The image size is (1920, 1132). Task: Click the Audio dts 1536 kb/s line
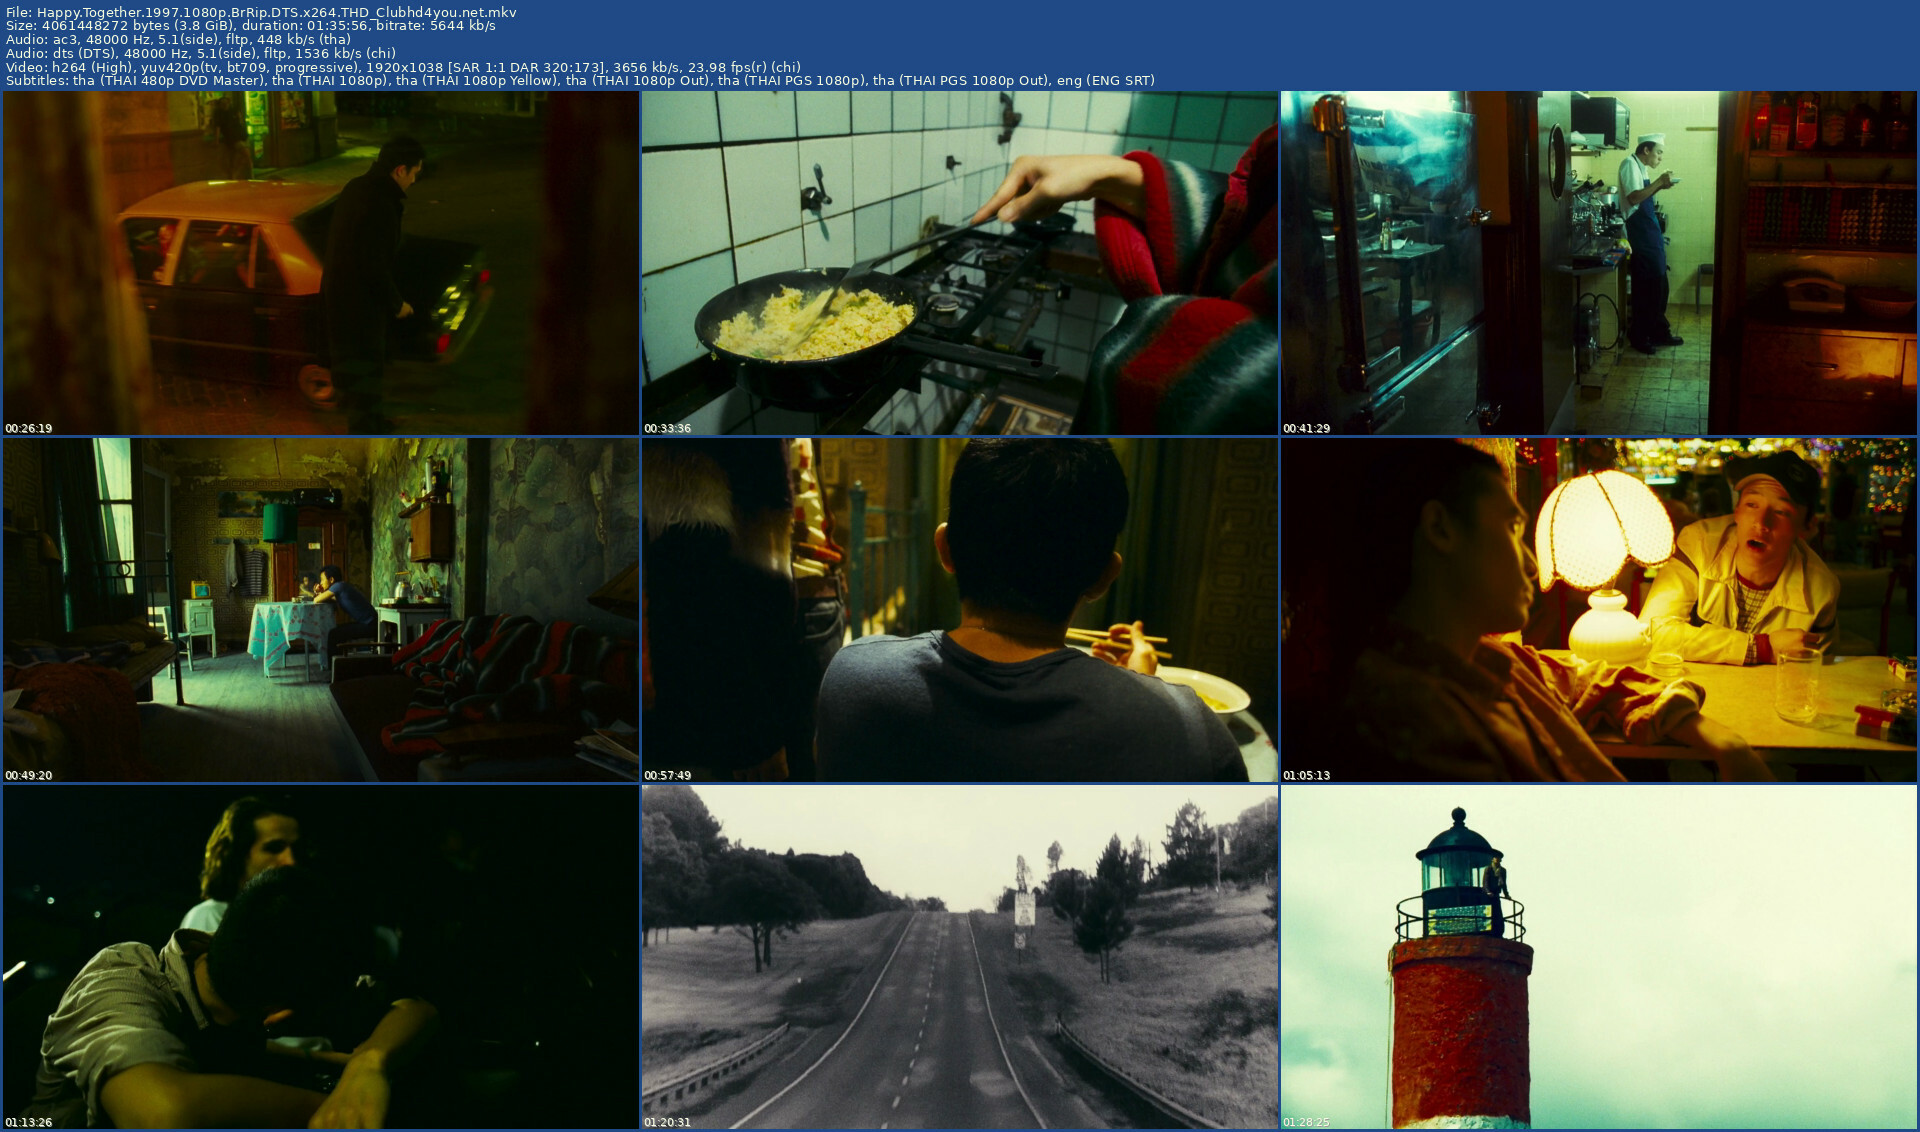[x=201, y=53]
